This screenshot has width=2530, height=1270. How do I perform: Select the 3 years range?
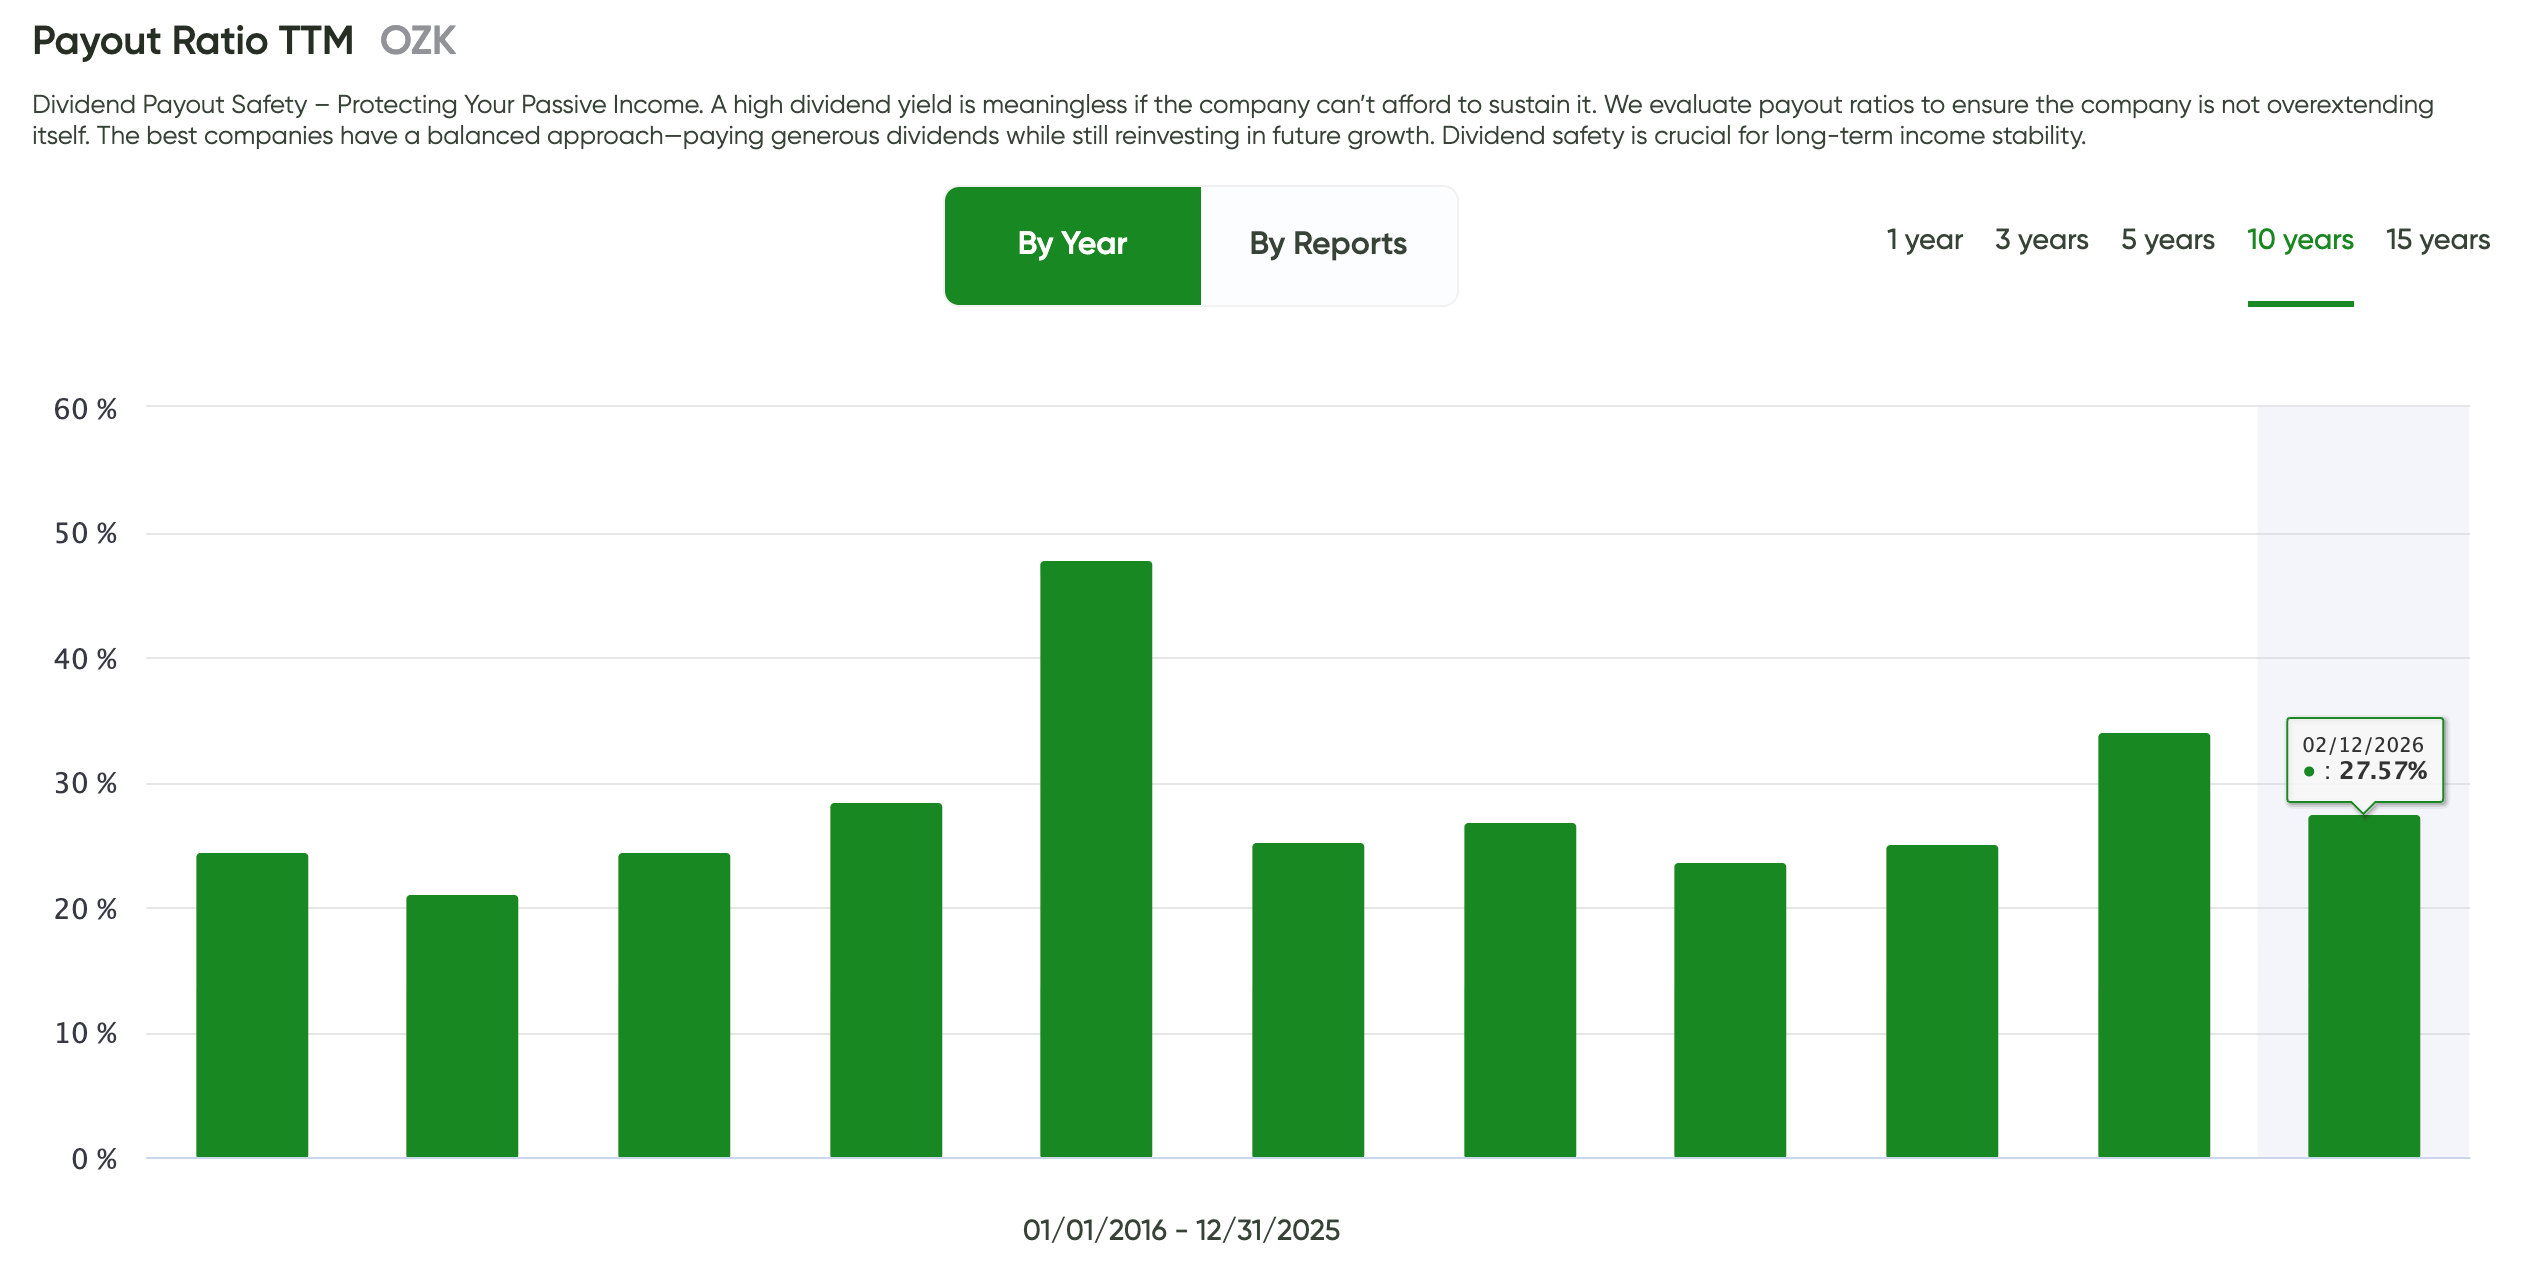click(x=2041, y=240)
